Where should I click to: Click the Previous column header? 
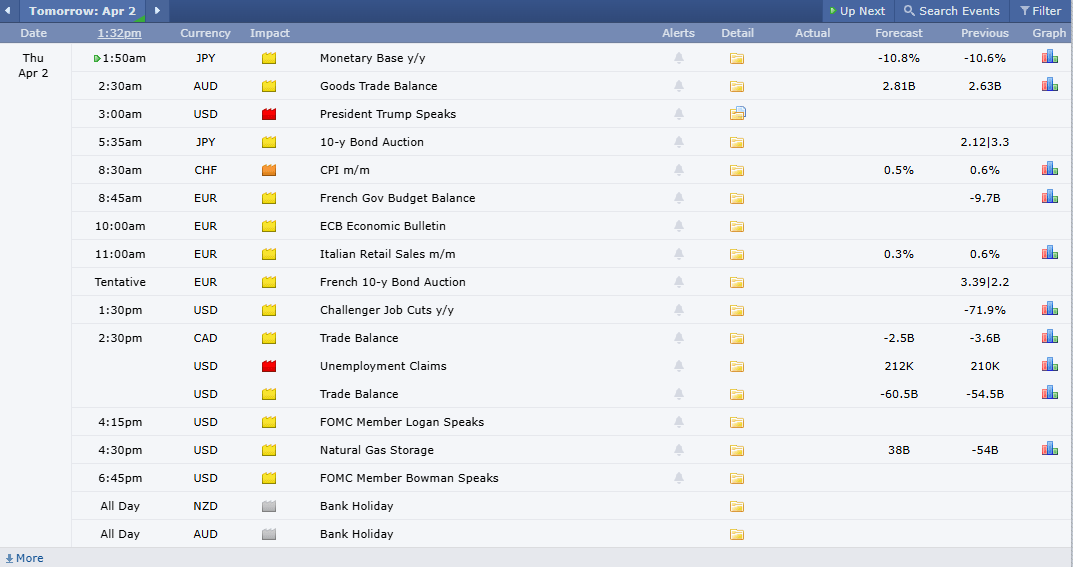tap(985, 33)
